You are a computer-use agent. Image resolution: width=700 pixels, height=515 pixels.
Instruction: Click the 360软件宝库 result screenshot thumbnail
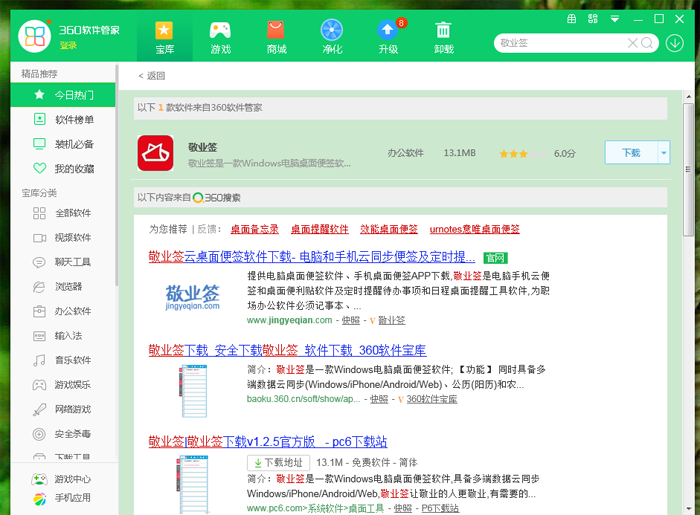[x=193, y=391]
